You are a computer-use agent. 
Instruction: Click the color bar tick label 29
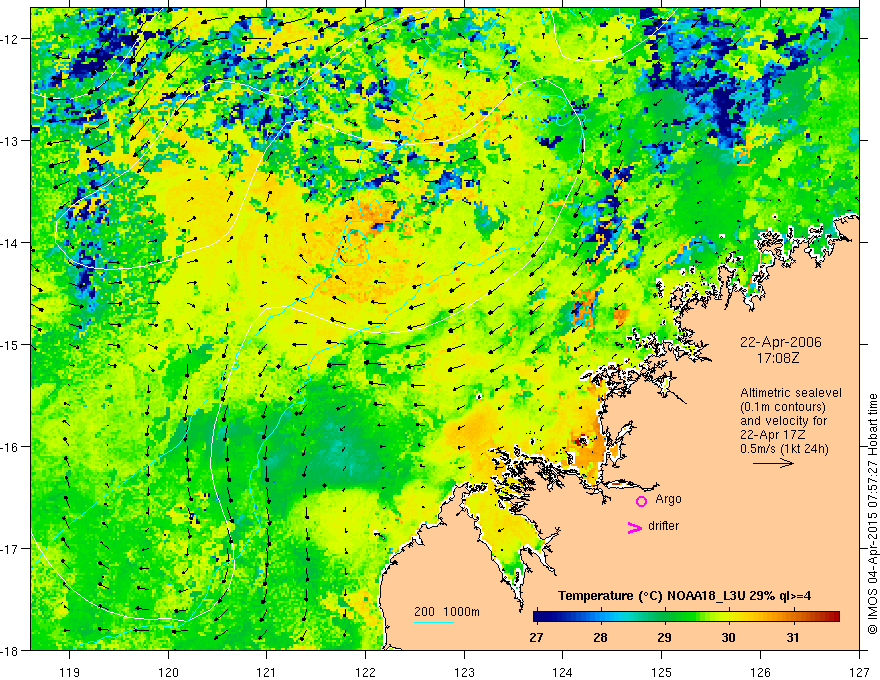pyautogui.click(x=664, y=638)
